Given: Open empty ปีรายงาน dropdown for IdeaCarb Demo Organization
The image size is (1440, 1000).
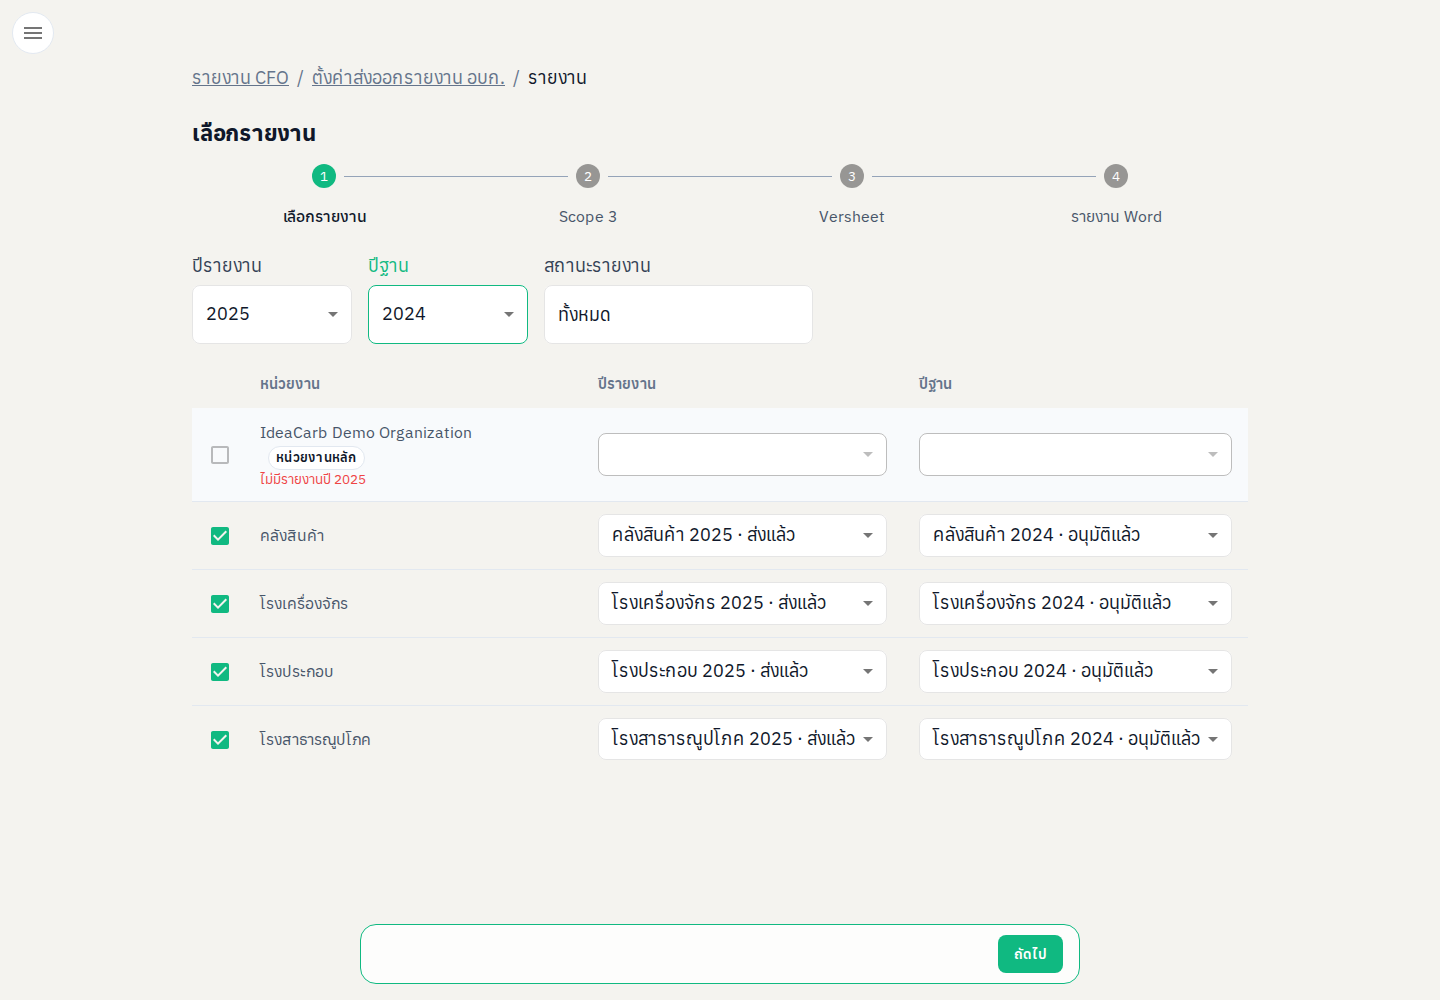Looking at the screenshot, I should click(742, 454).
